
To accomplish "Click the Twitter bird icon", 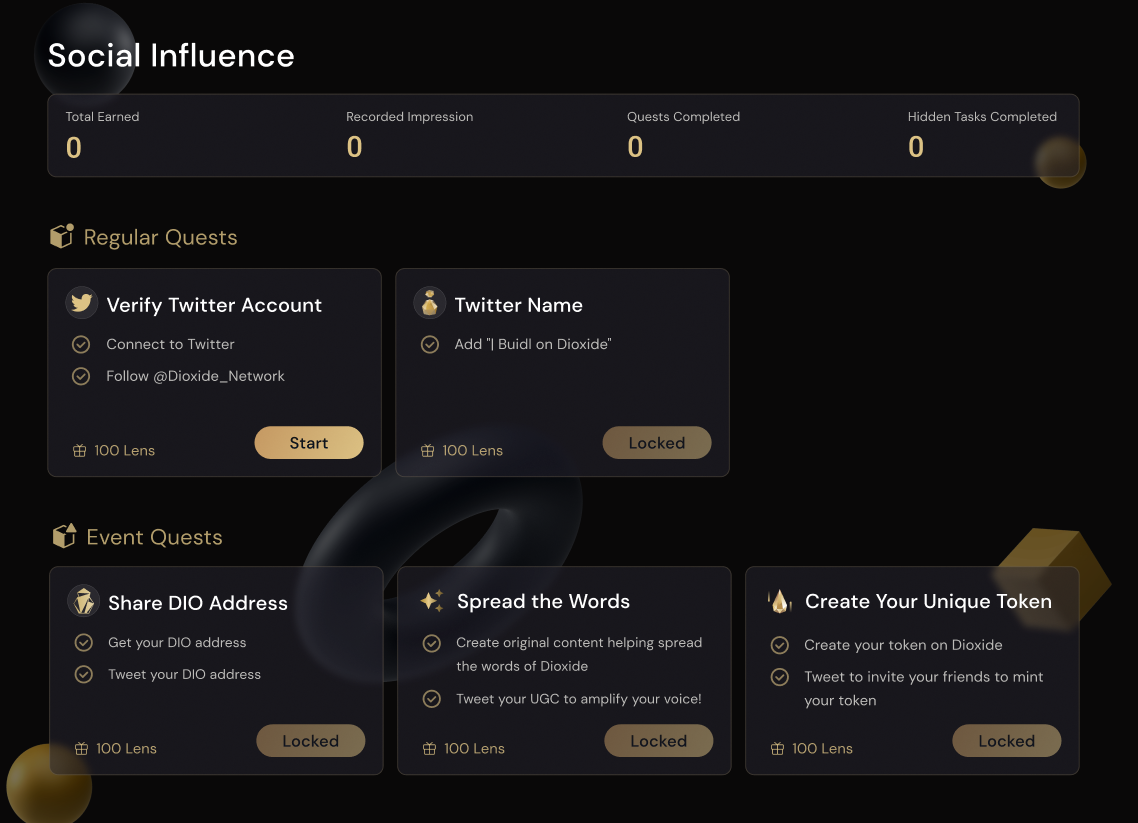I will coord(82,303).
